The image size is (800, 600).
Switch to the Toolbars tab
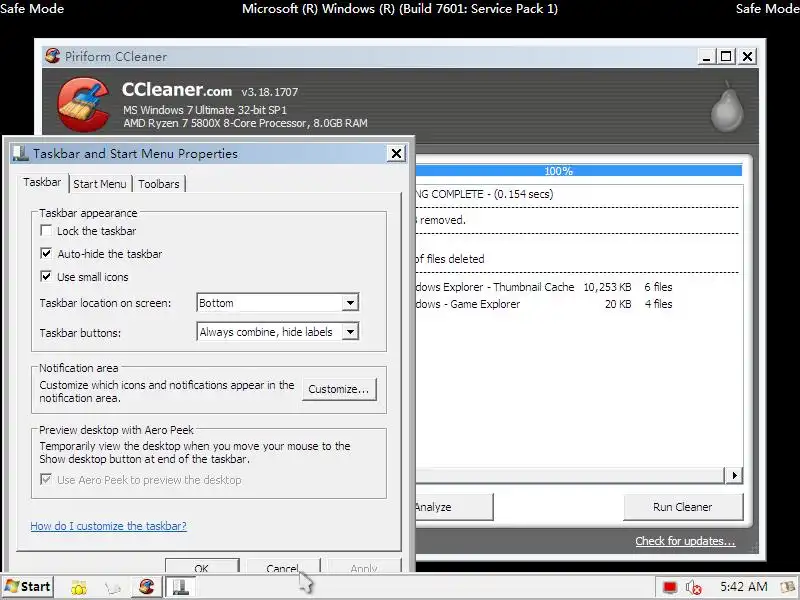pyautogui.click(x=159, y=184)
